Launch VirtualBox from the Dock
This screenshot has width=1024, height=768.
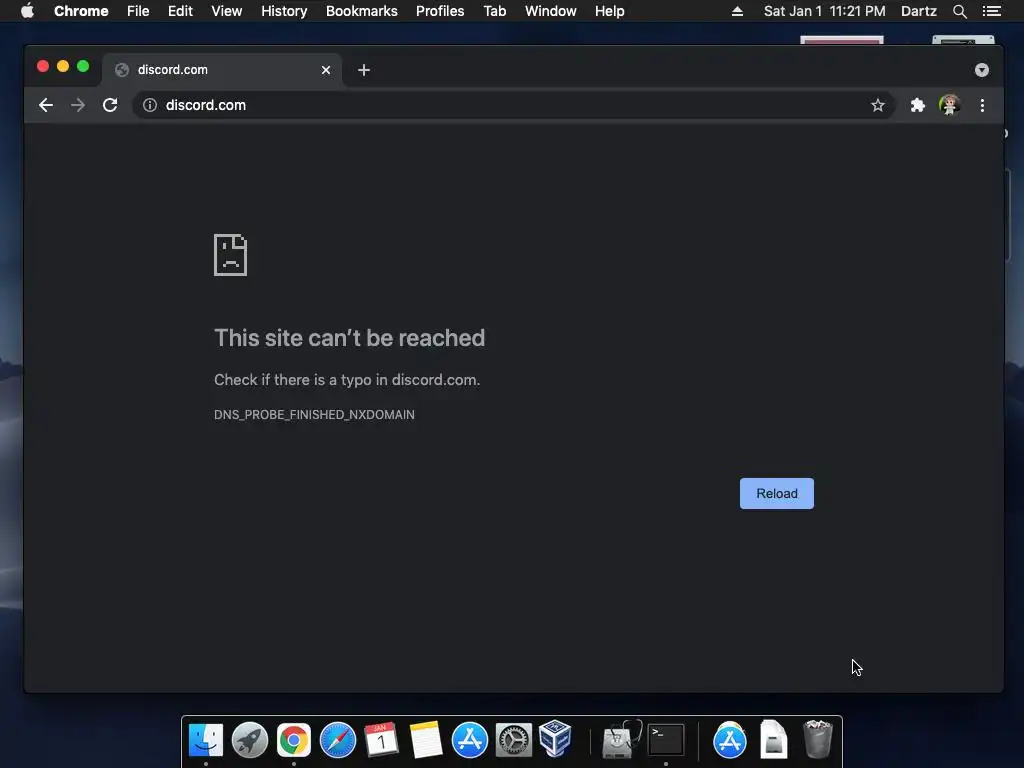coord(556,739)
